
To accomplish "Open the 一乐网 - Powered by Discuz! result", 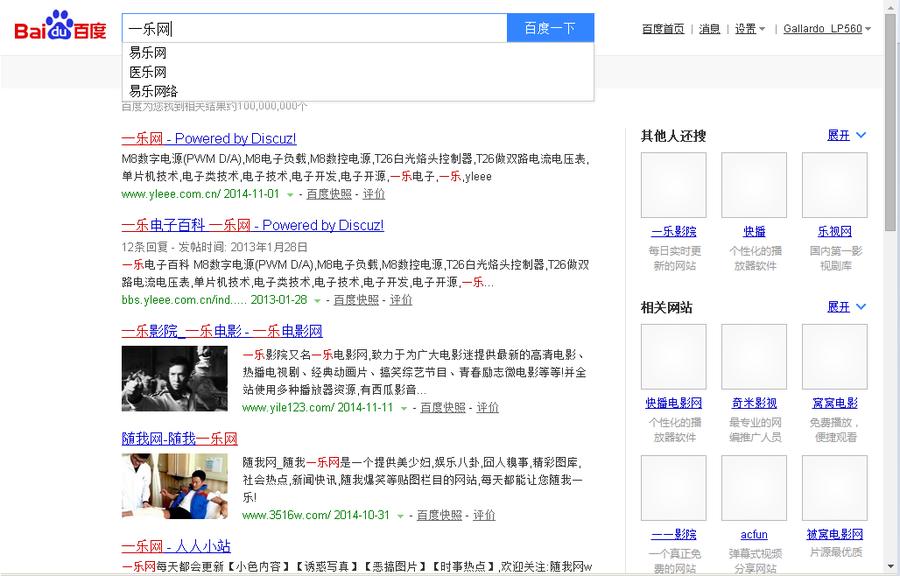I will (209, 139).
